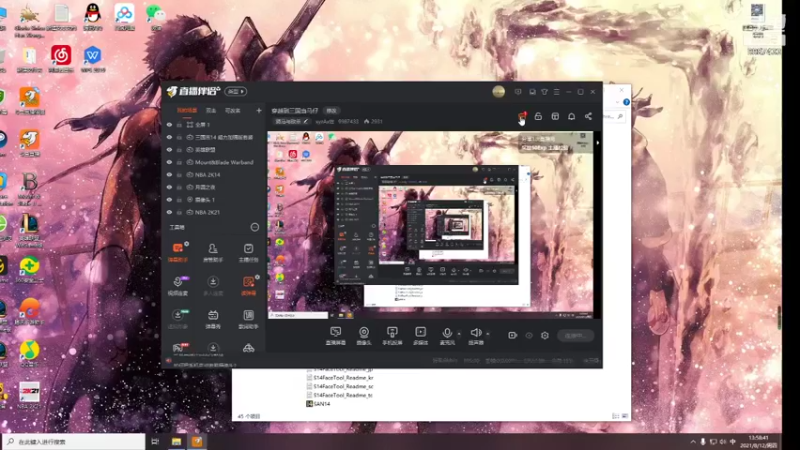800x450 pixels.
Task: Click the stream status button beside the gear
Action: pyautogui.click(x=575, y=336)
